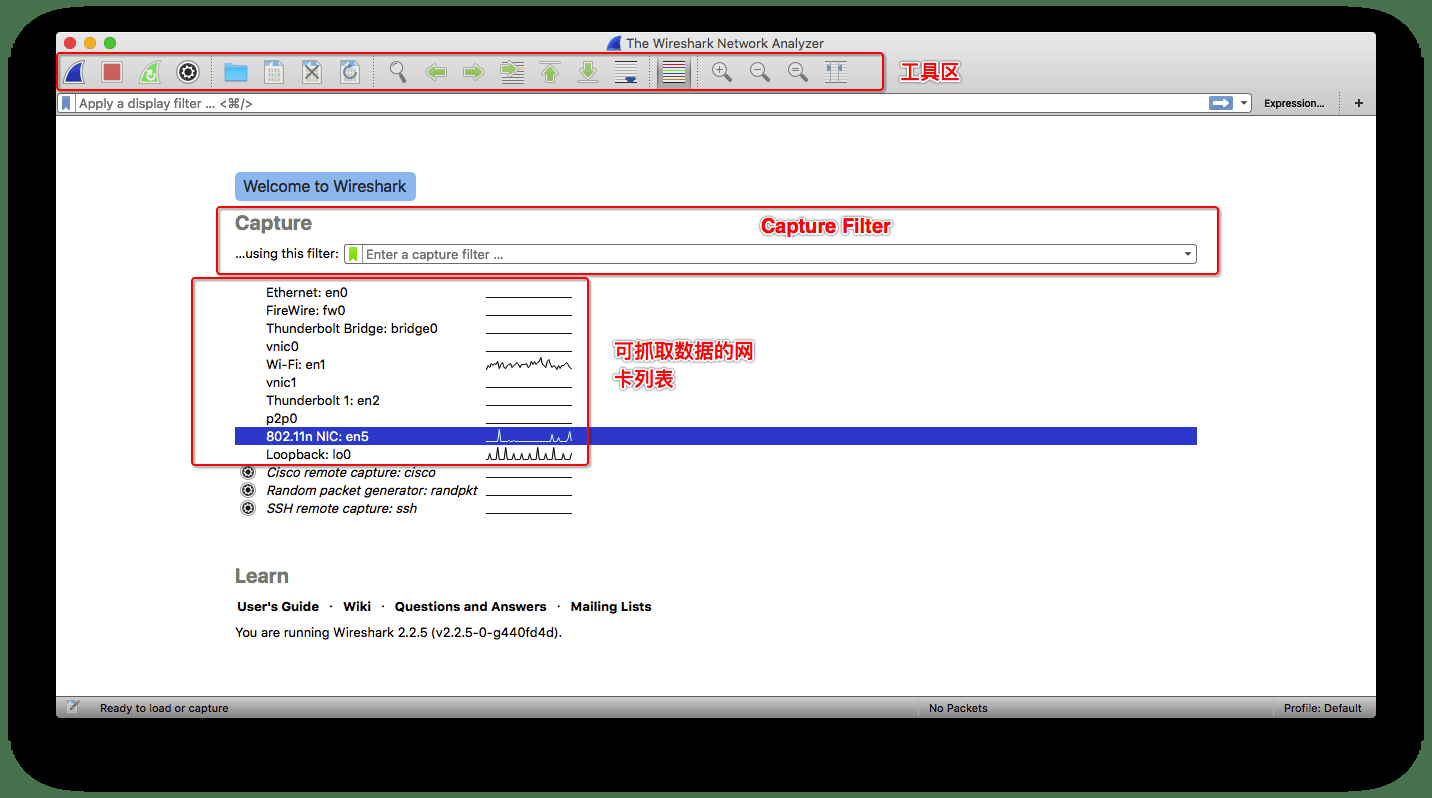Apply display filter with blue arrow button
The width and height of the screenshot is (1432, 798).
pos(1221,103)
